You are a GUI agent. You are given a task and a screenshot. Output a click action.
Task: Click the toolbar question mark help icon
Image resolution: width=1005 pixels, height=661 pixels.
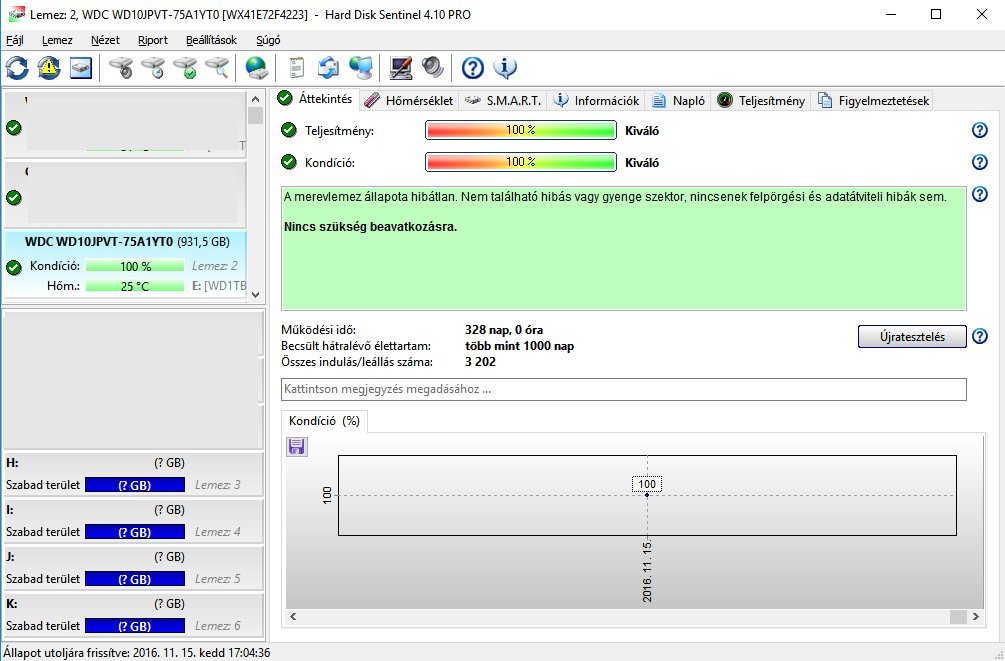[472, 67]
